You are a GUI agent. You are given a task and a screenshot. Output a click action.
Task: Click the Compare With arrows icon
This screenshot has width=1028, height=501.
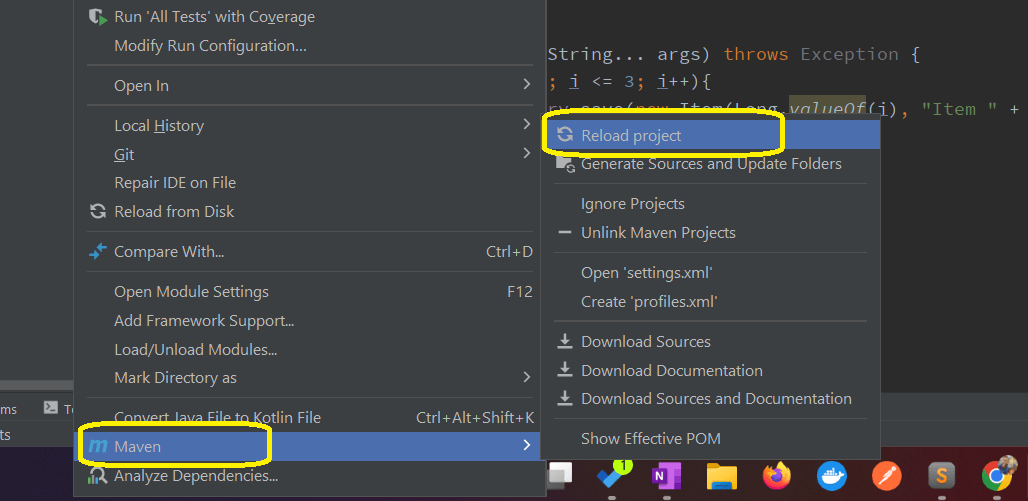pos(98,251)
